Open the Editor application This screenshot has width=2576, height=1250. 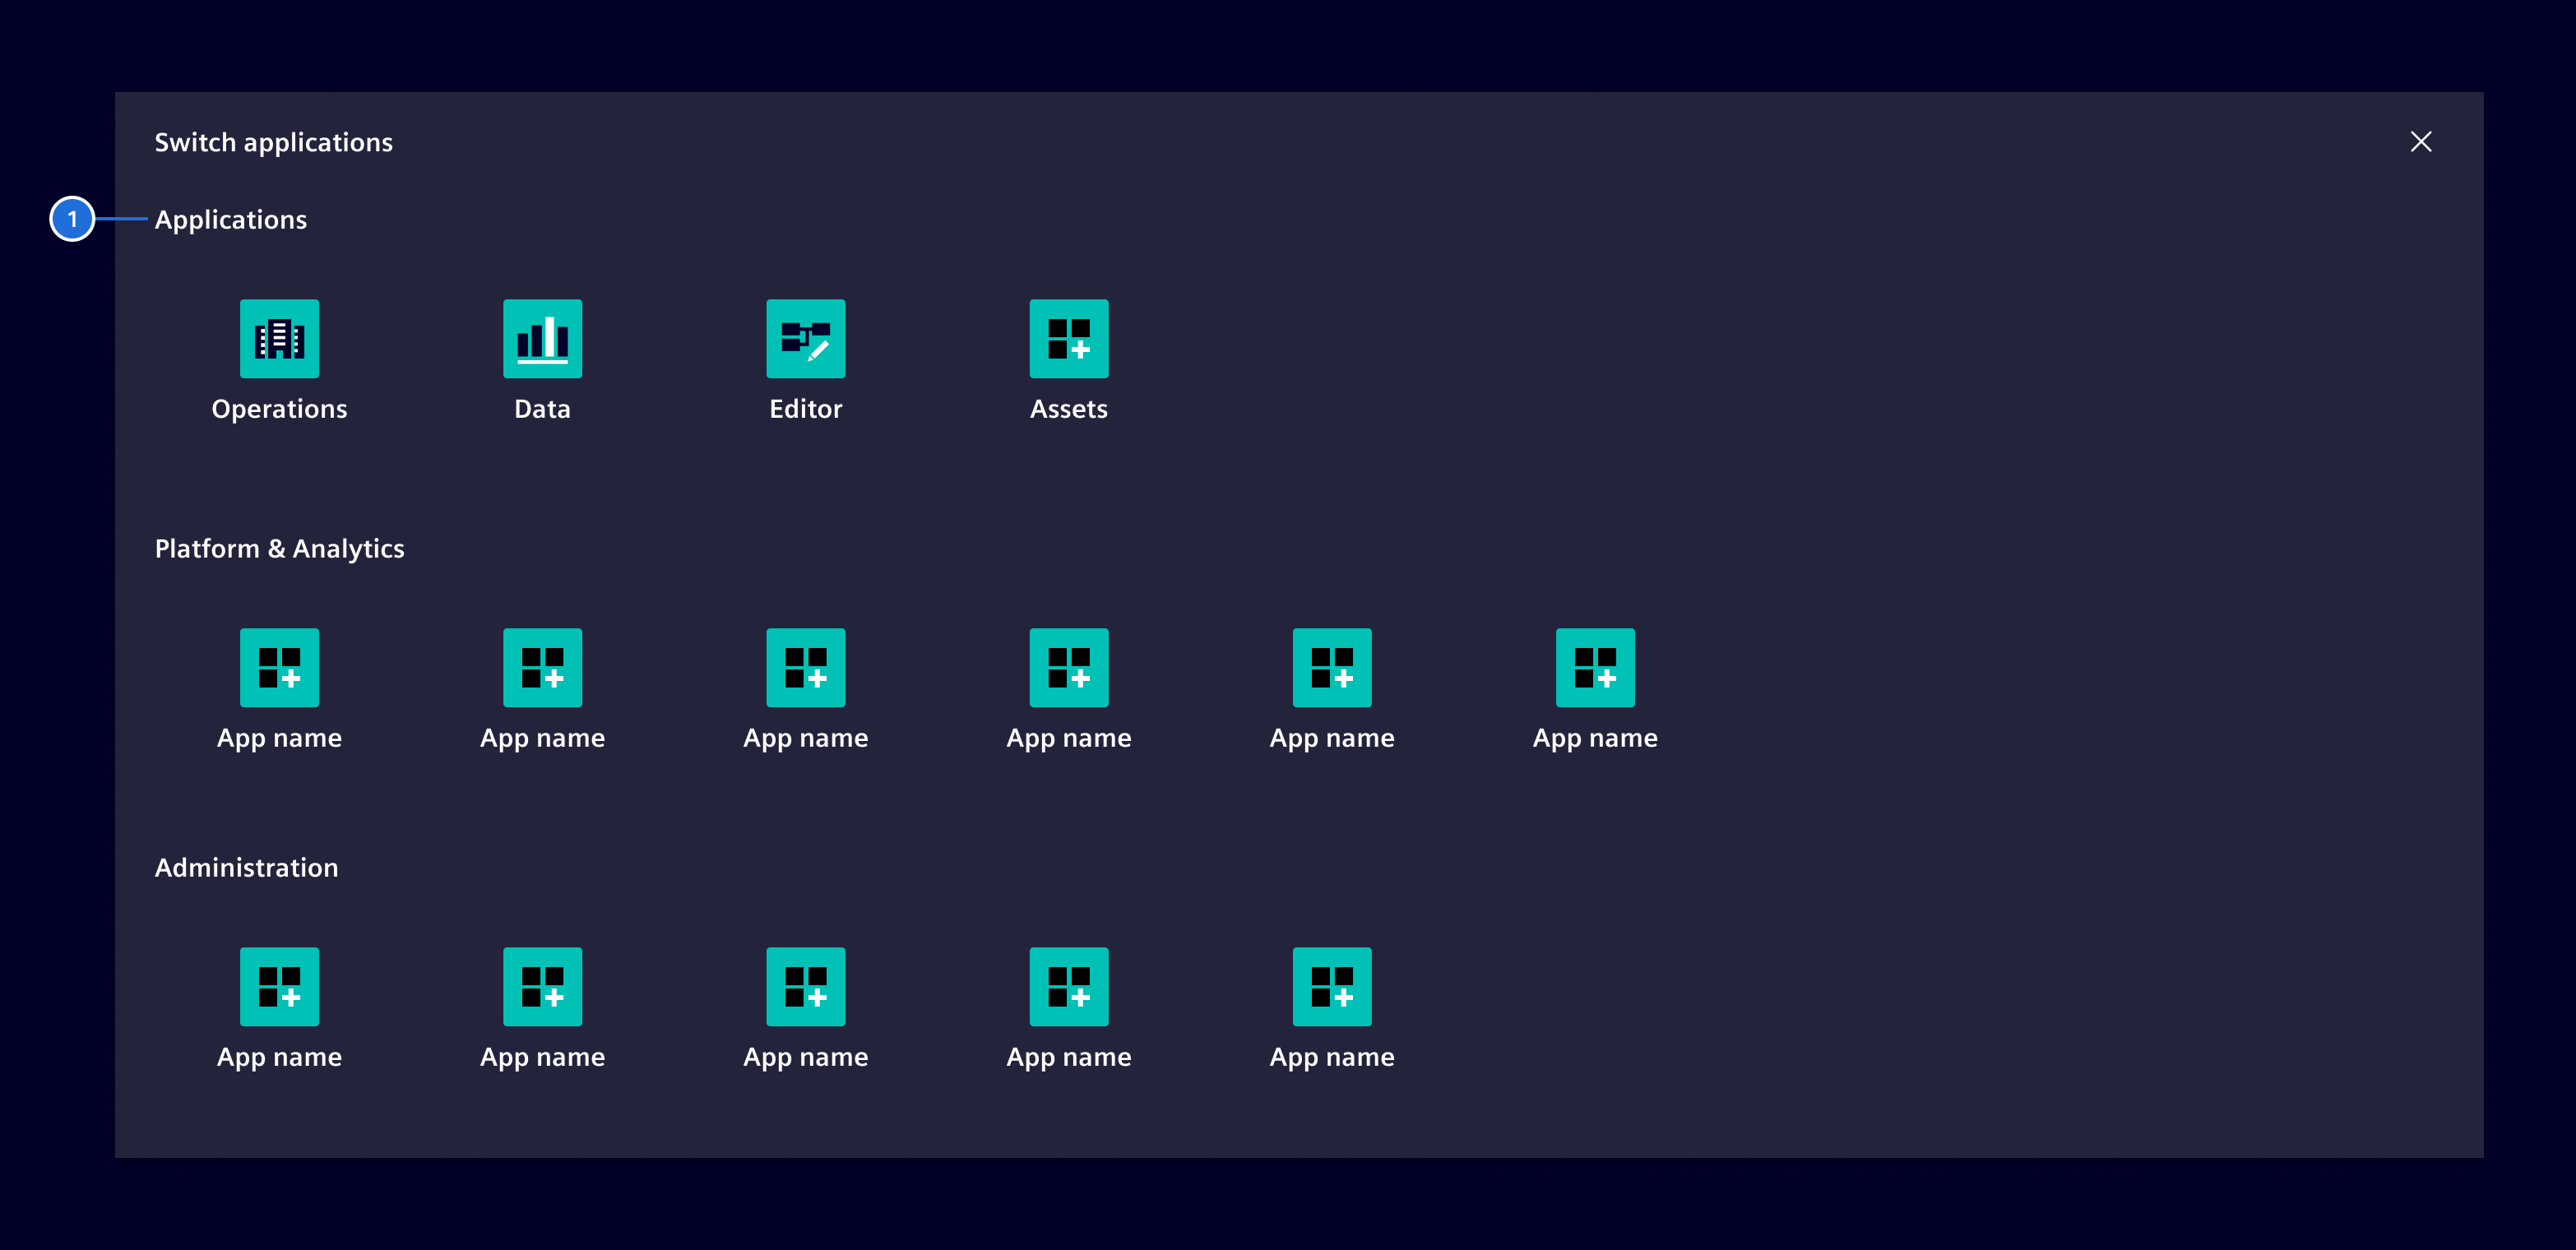point(805,339)
